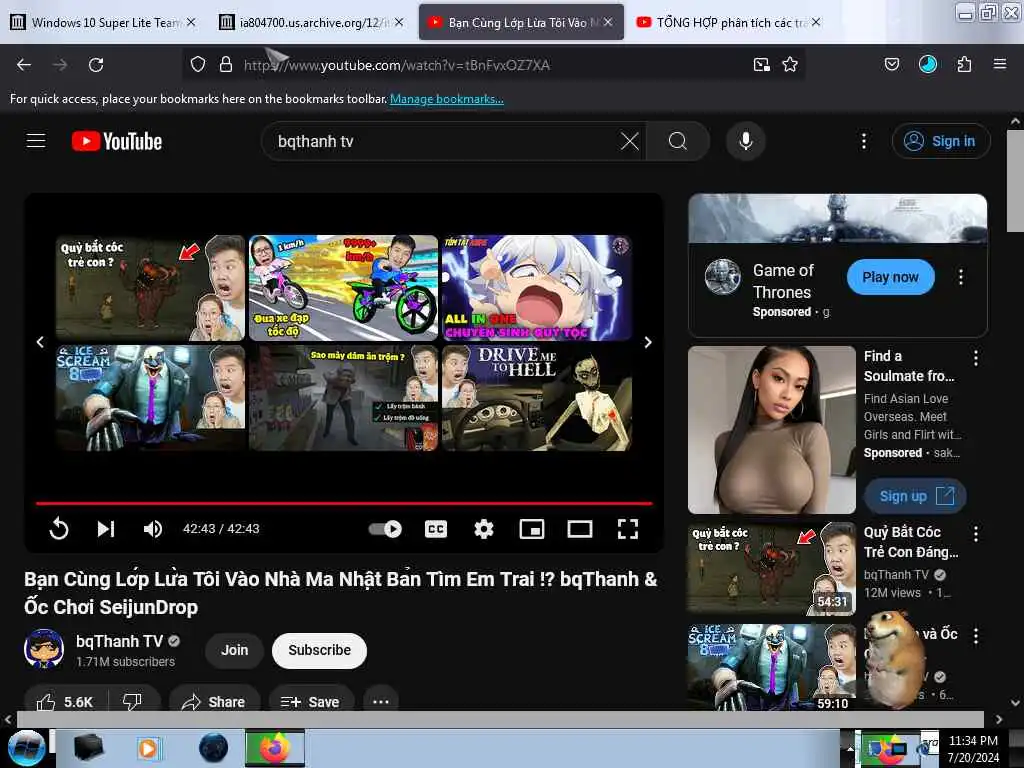This screenshot has width=1024, height=768.
Task: Open the taskbar clock showing 11:34 PM
Action: click(973, 748)
